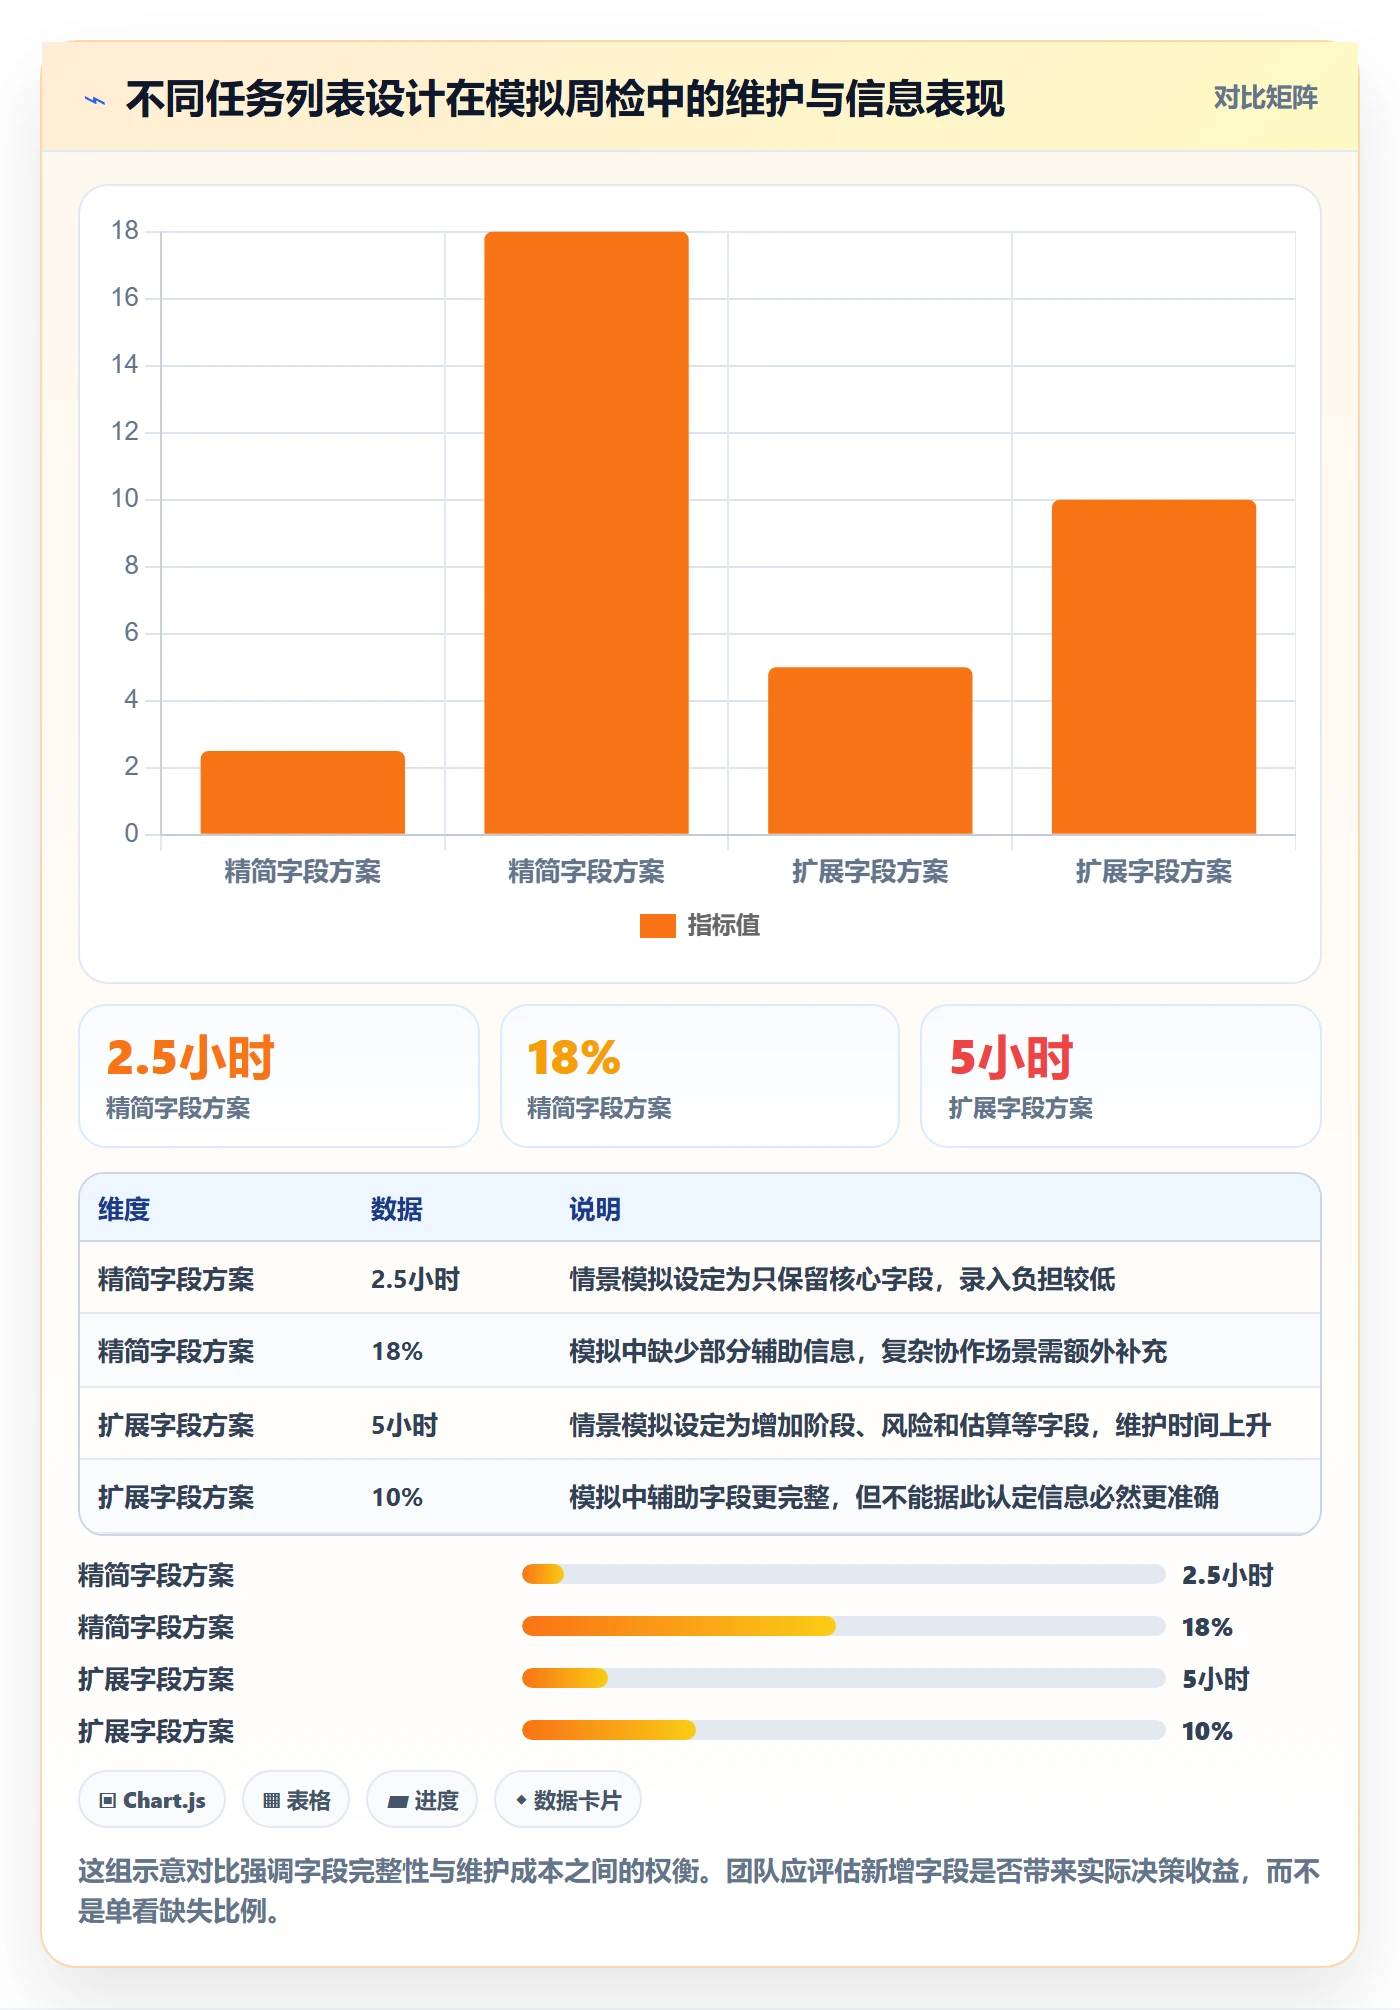Click the cell starting 模拟中辅助字段更完整
The height and width of the screenshot is (2010, 1400).
point(894,1497)
